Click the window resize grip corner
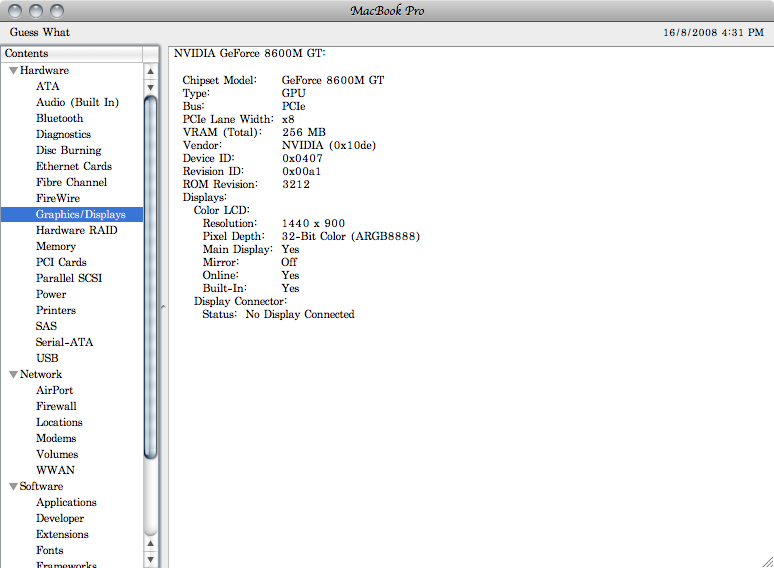 (x=767, y=562)
